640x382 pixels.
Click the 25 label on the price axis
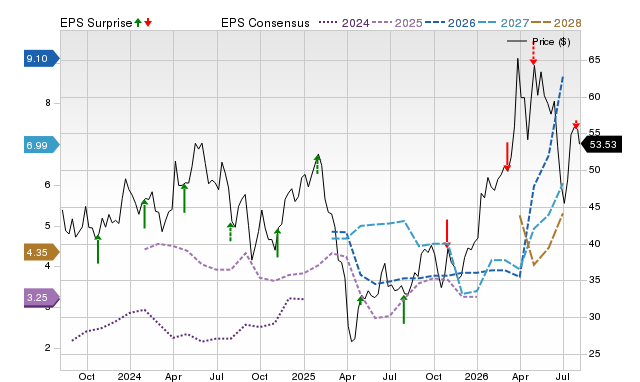coord(594,353)
